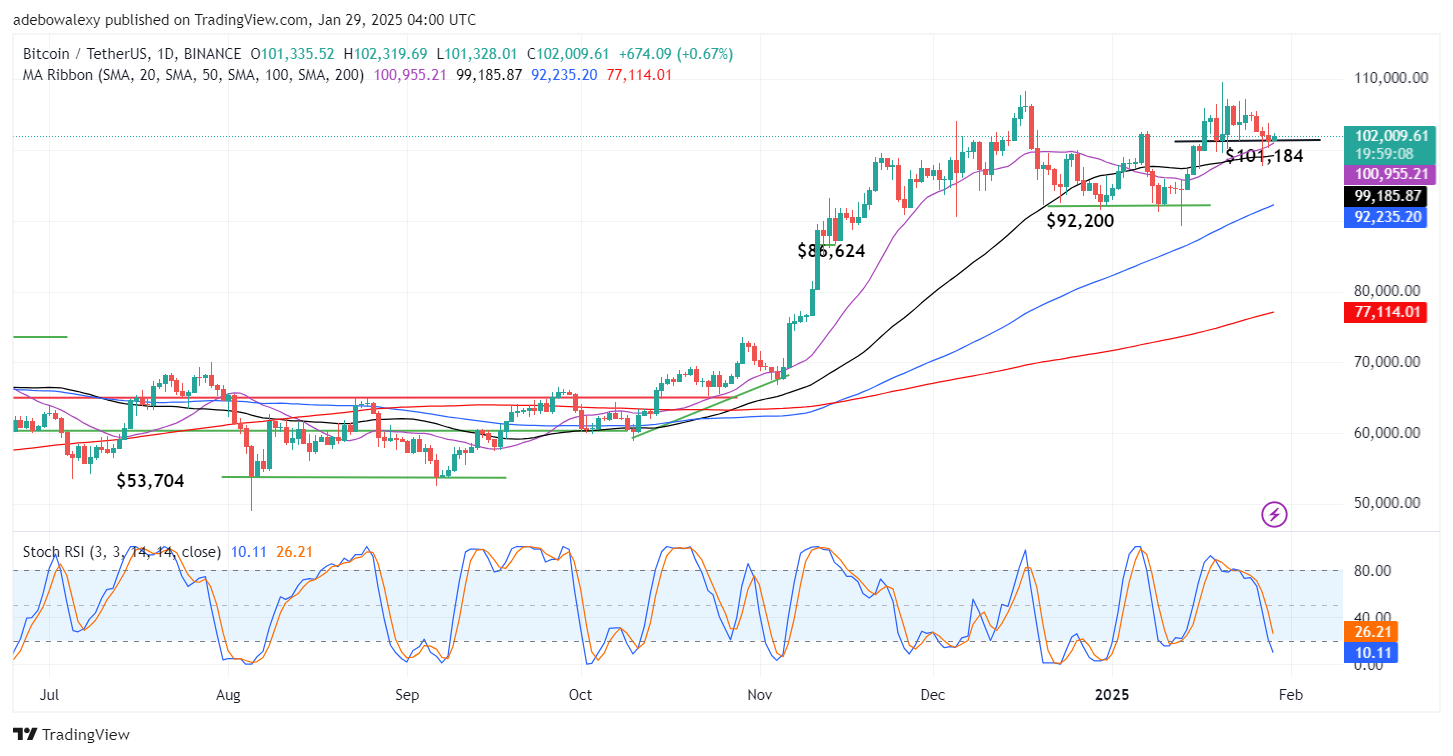1453x756 pixels.
Task: Click the 70,000.00 price axis label
Action: [x=1388, y=362]
